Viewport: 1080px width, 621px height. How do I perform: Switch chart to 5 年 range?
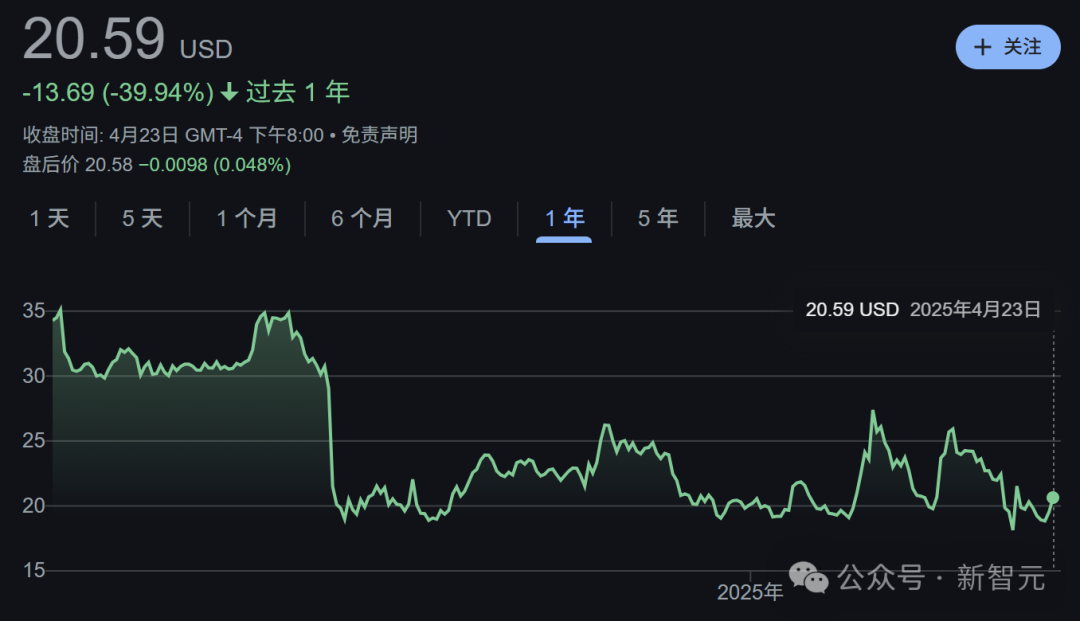[x=658, y=218]
